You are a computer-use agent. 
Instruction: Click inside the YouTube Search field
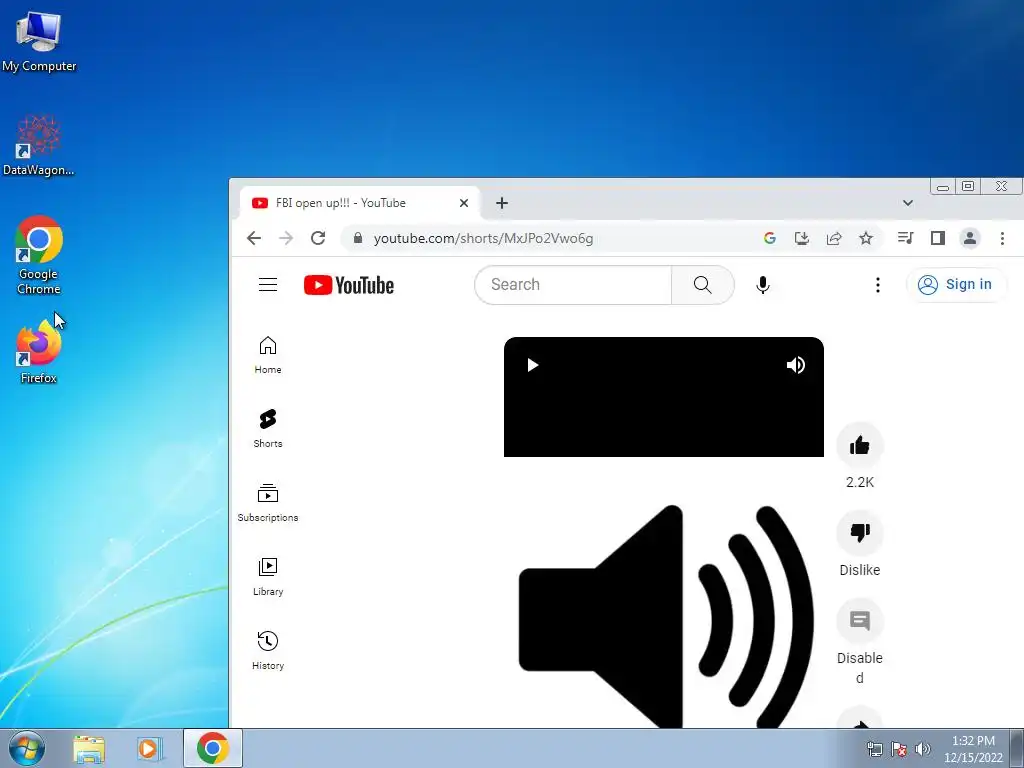573,285
